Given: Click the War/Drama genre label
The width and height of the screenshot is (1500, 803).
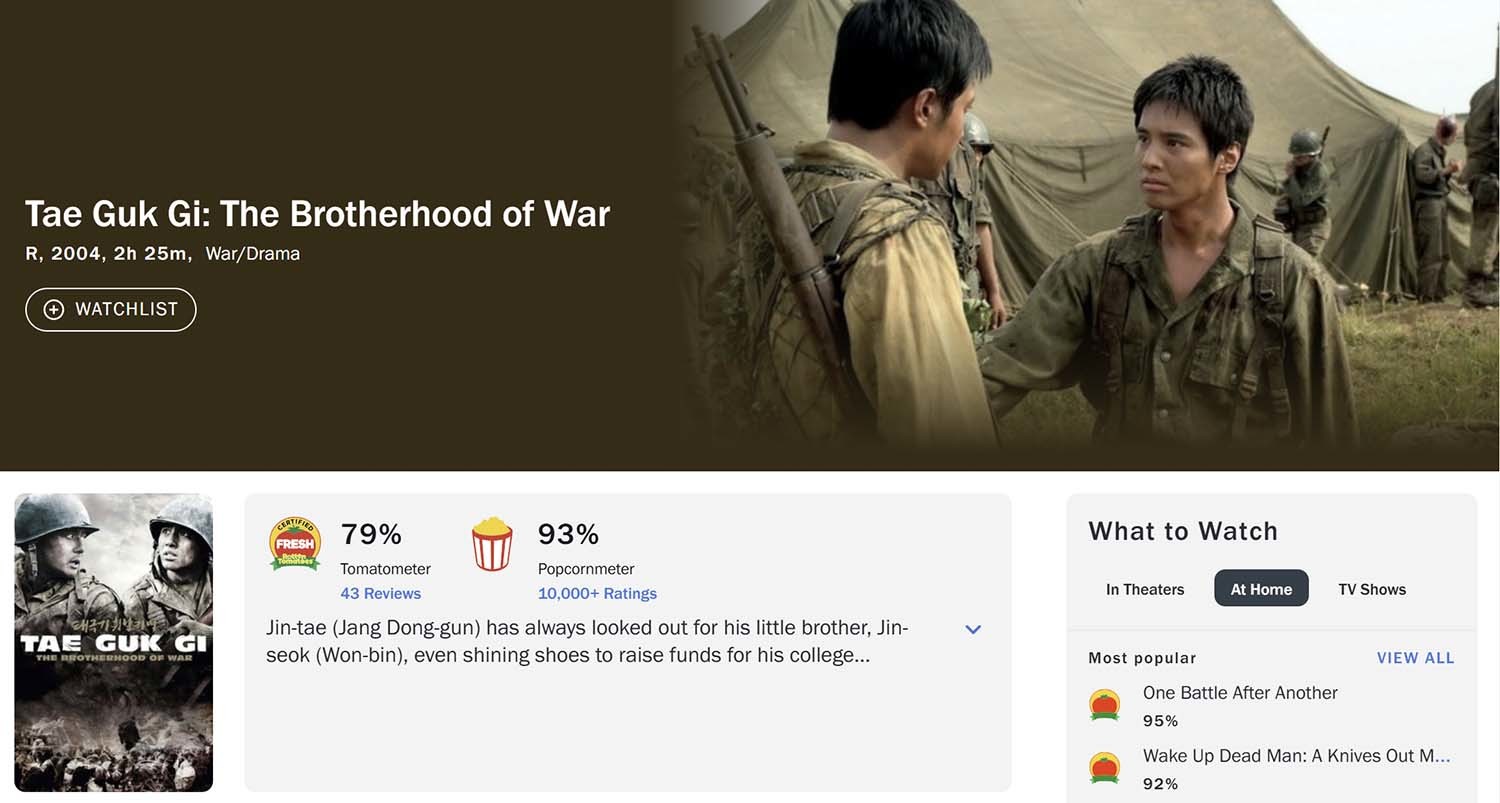Looking at the screenshot, I should click(x=252, y=254).
